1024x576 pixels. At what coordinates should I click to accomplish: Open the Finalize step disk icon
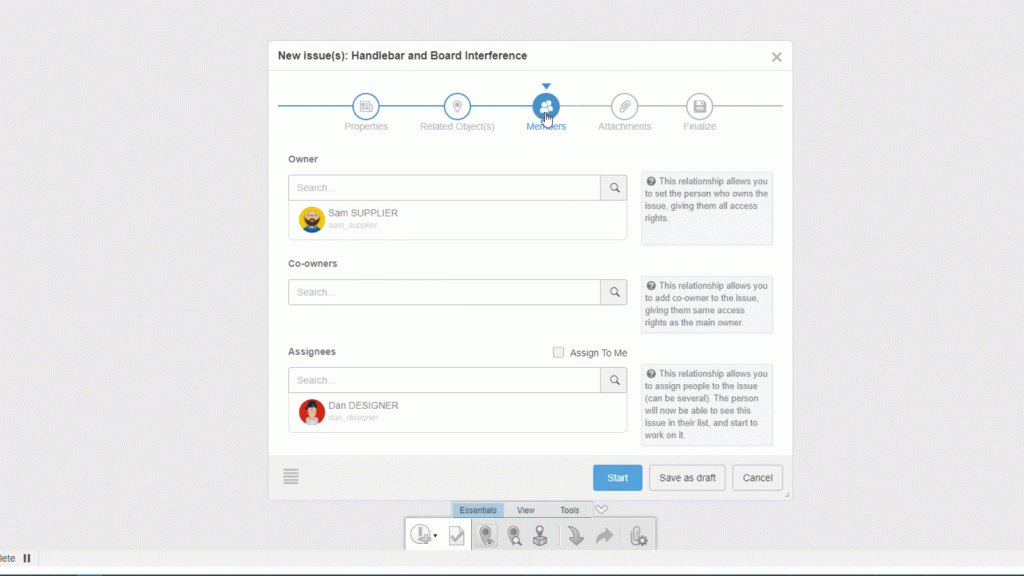(x=699, y=106)
